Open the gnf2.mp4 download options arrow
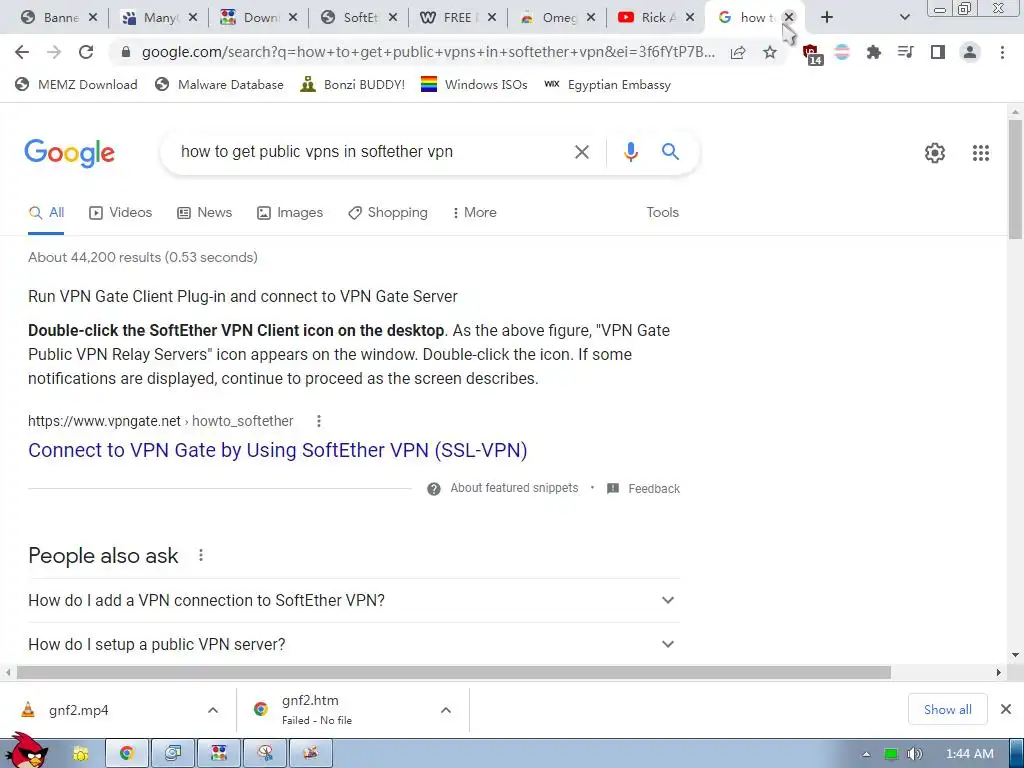This screenshot has height=768, width=1024. 213,710
